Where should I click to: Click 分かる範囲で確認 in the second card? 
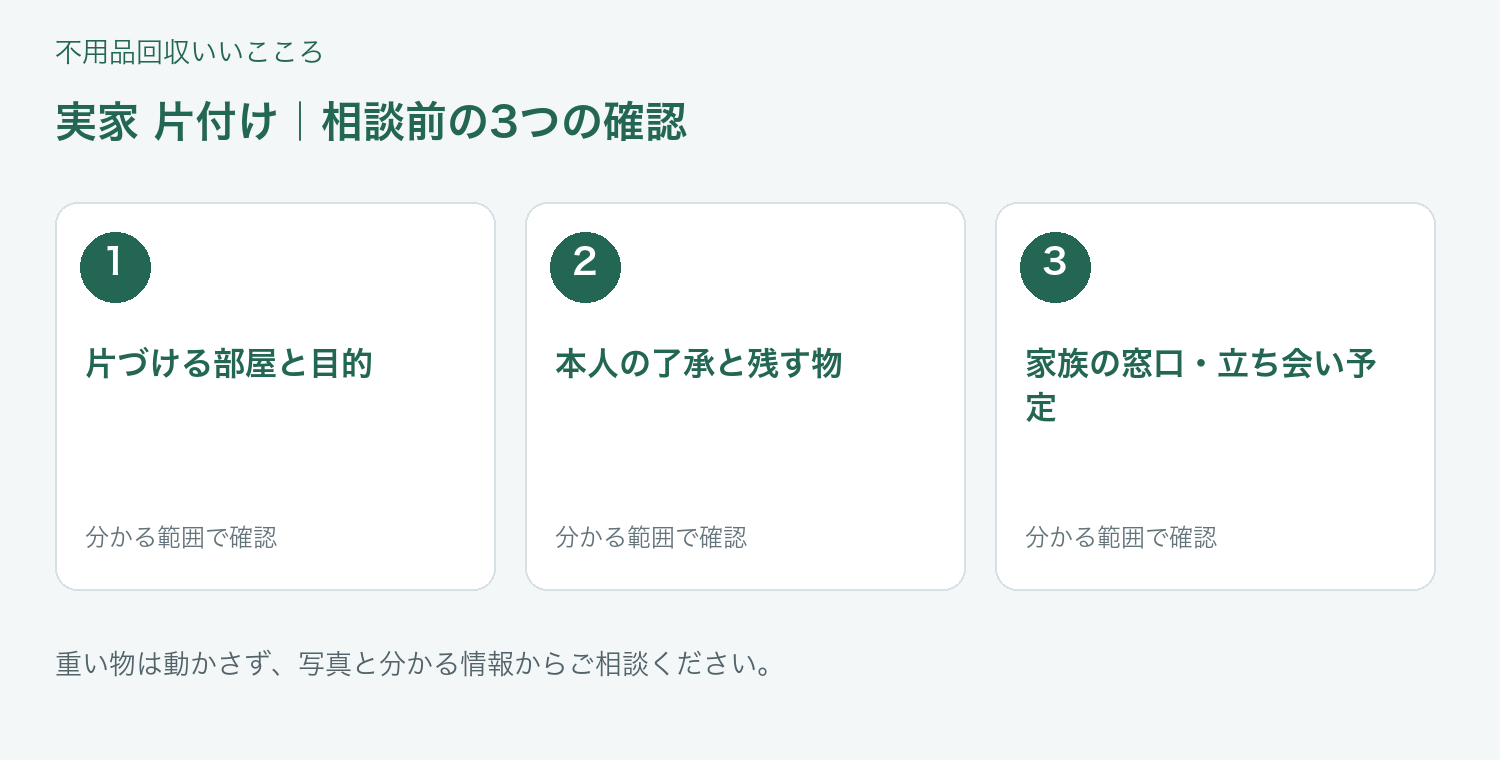click(651, 538)
